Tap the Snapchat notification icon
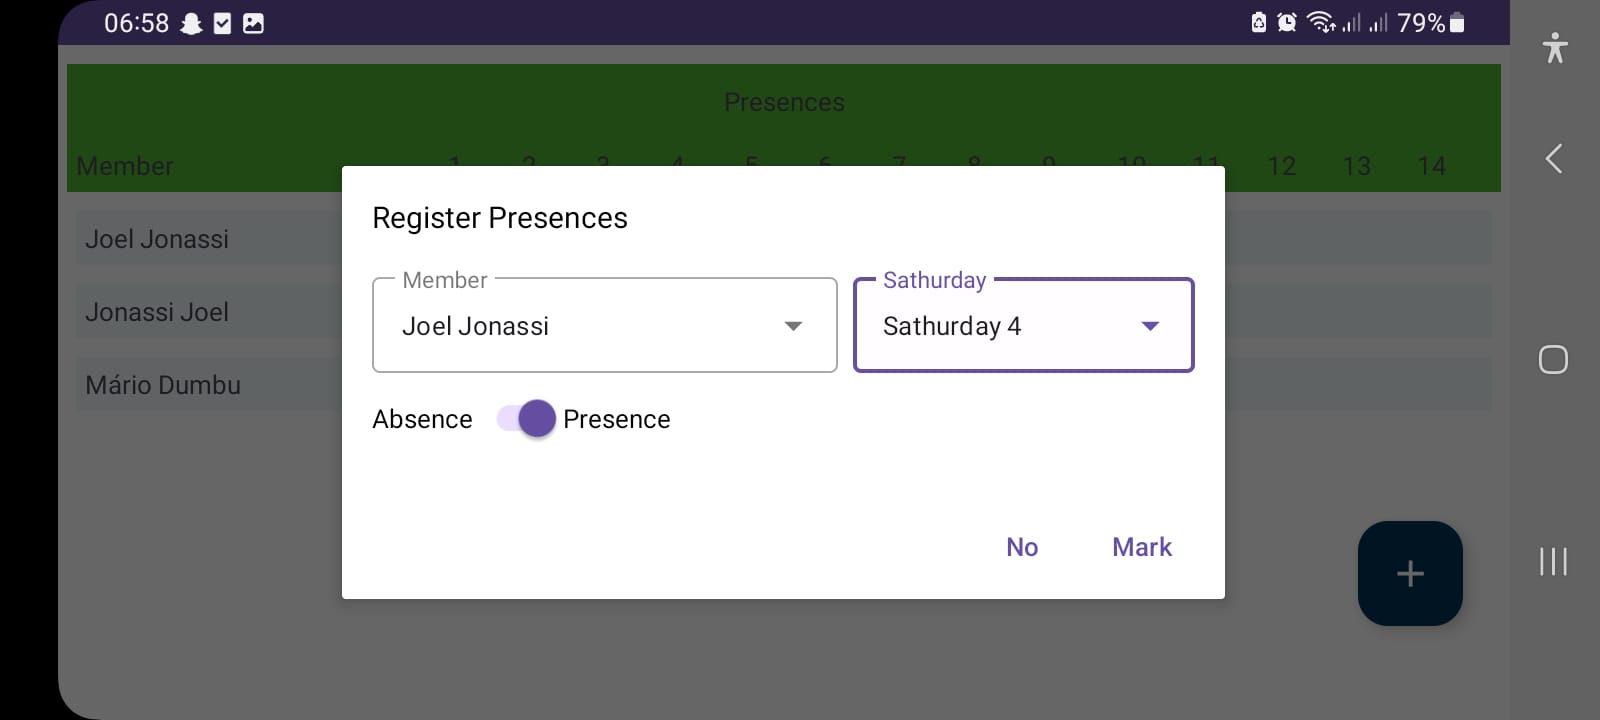Image resolution: width=1600 pixels, height=720 pixels. click(191, 23)
